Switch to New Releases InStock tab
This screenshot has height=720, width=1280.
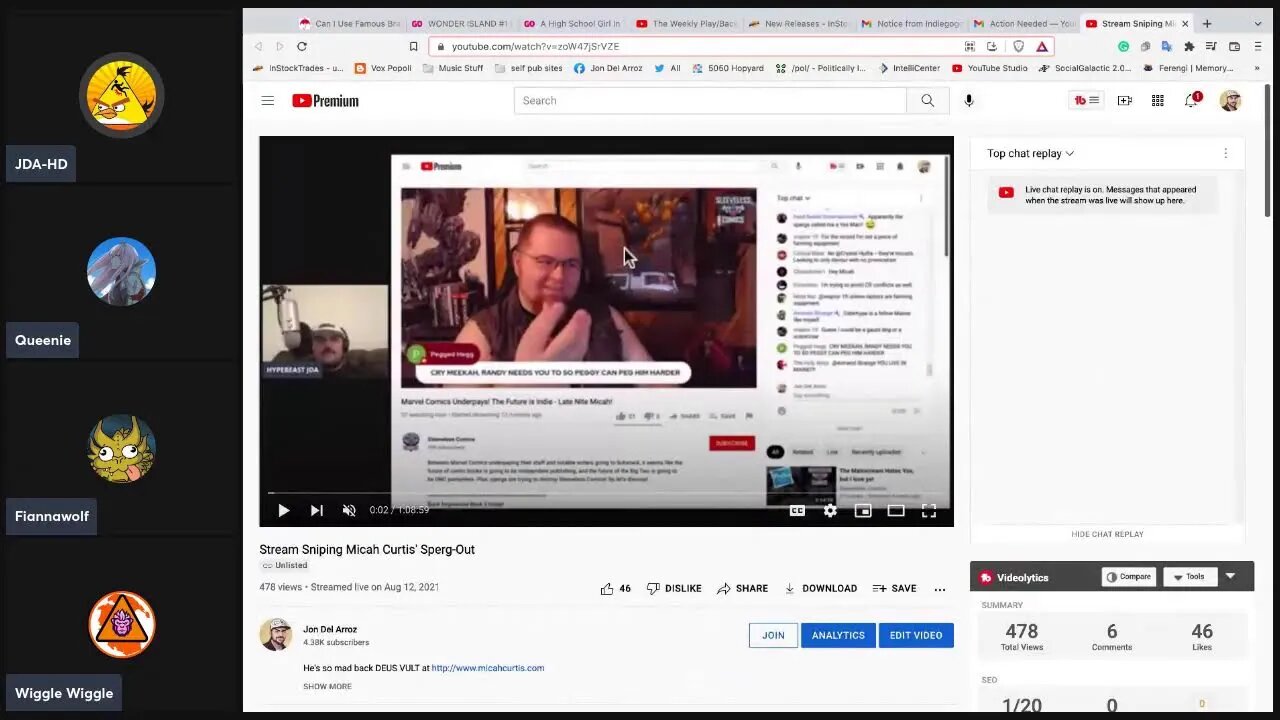pyautogui.click(x=800, y=23)
